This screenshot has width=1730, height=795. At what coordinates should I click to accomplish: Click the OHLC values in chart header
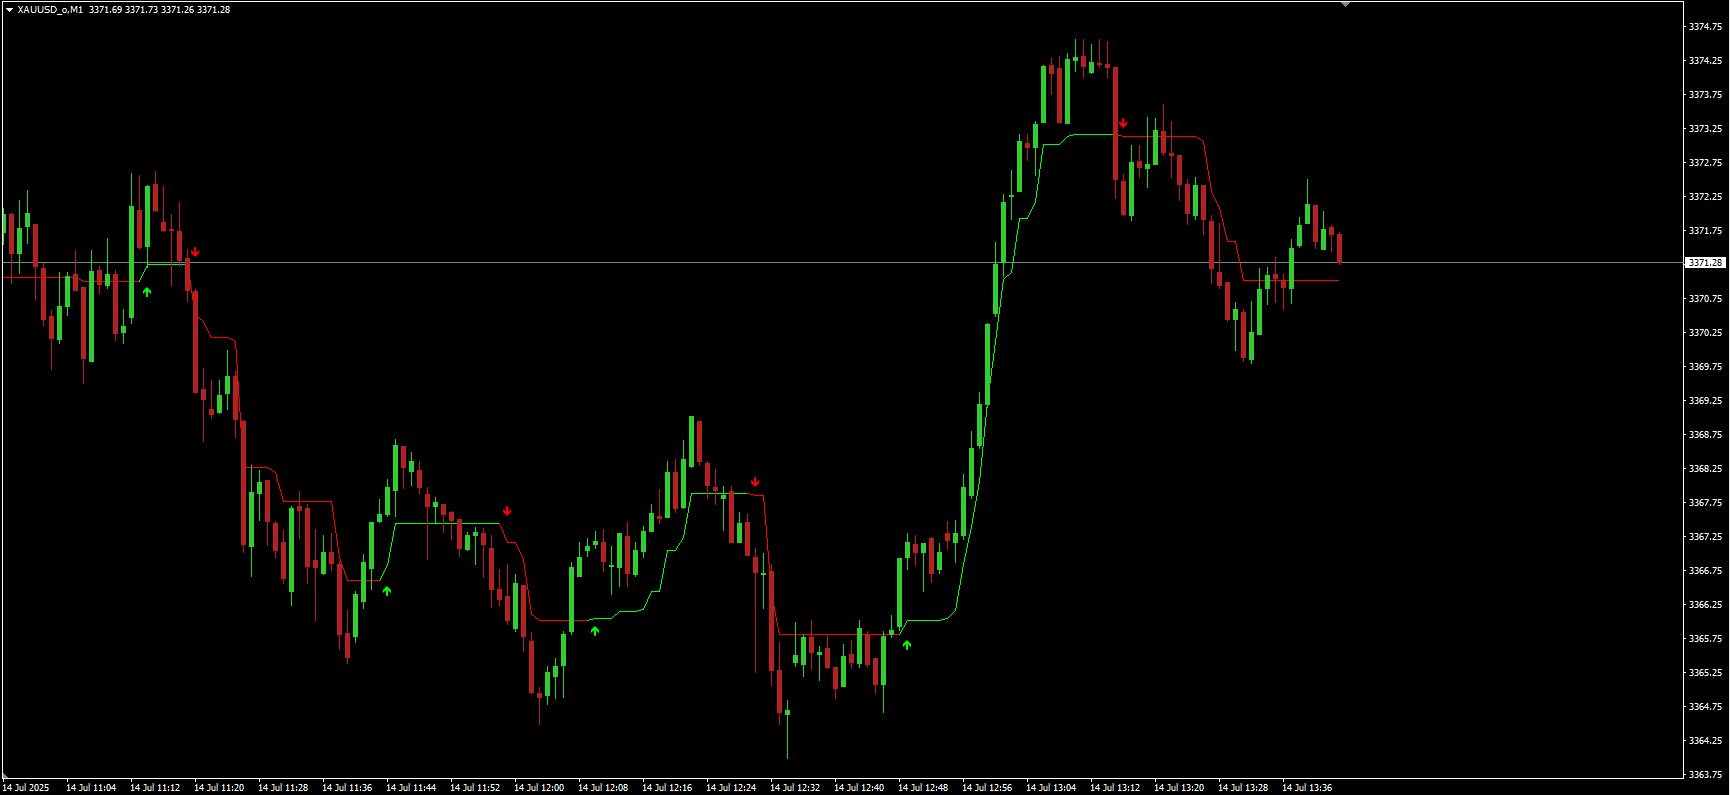pyautogui.click(x=159, y=10)
